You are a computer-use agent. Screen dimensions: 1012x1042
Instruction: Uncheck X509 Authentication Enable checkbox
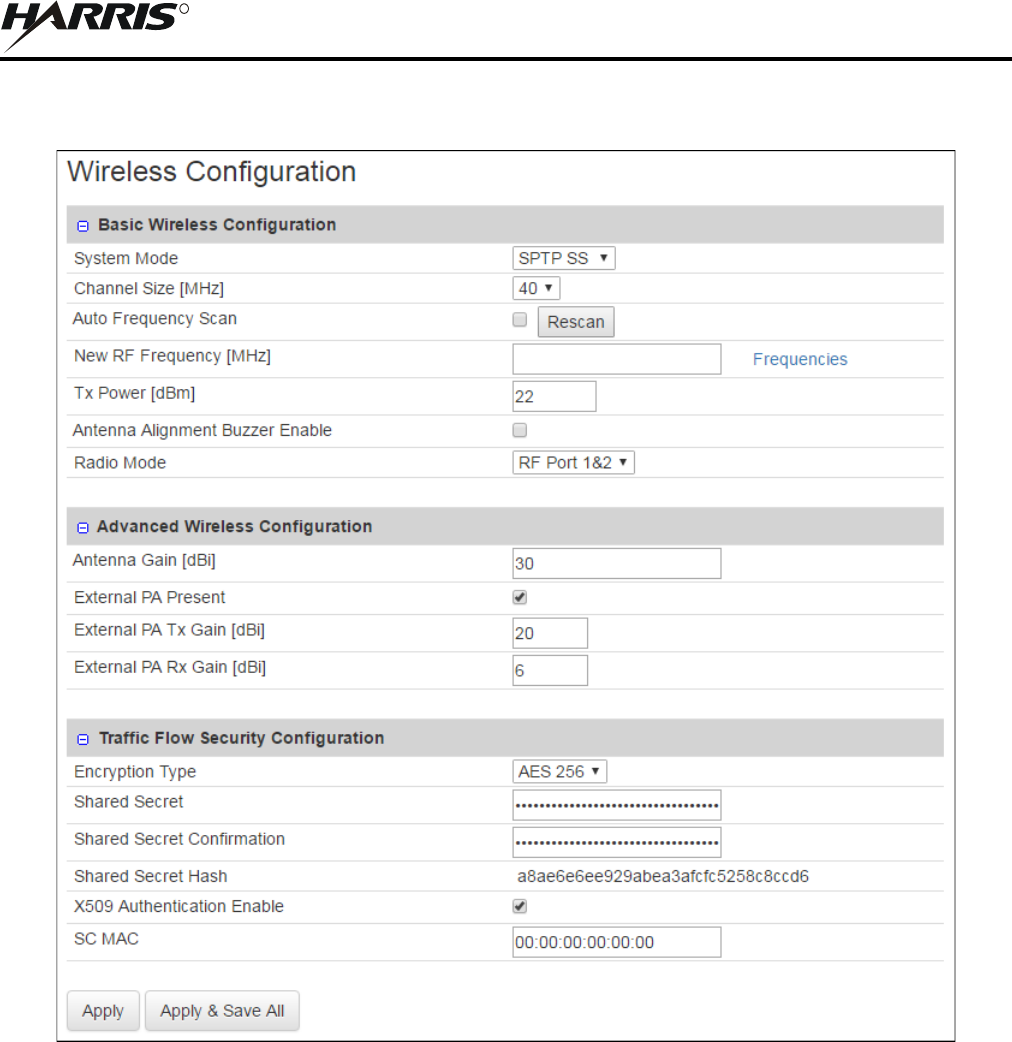click(520, 906)
